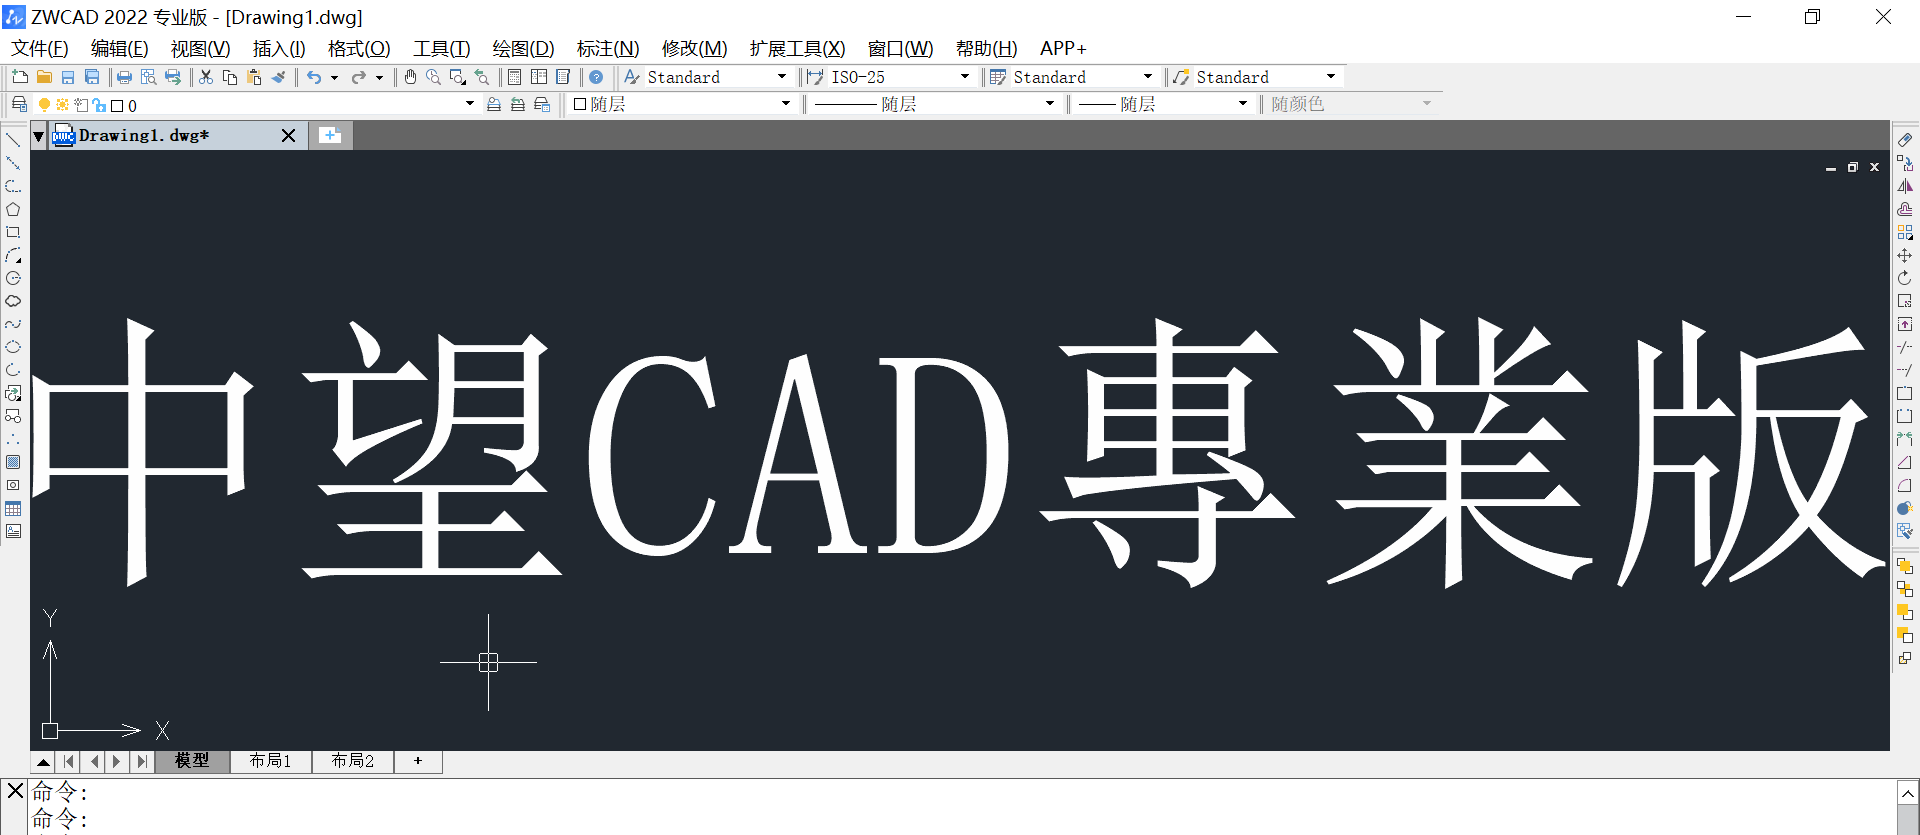Create a new drawing file
The image size is (1920, 835).
pos(20,77)
